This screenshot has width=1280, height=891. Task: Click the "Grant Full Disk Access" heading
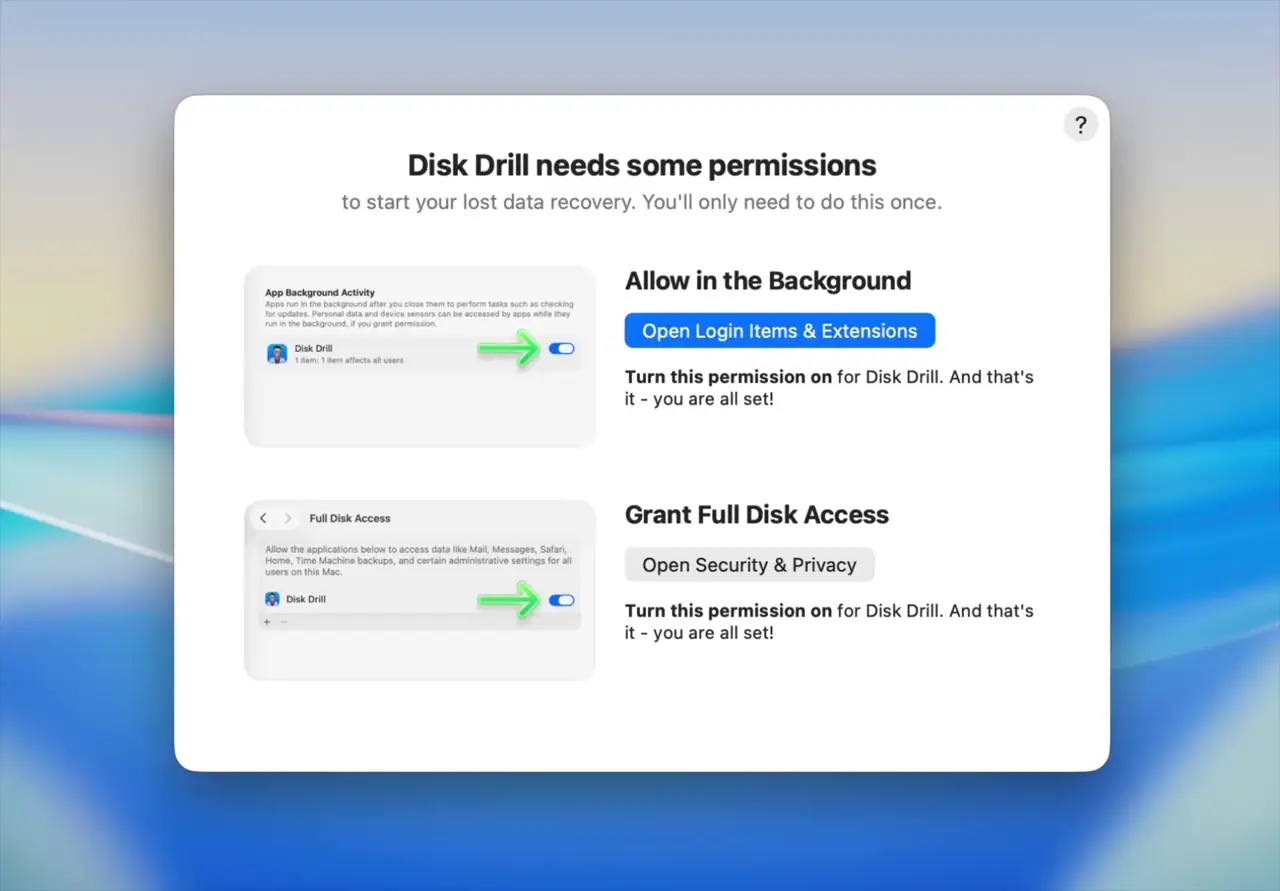pos(757,514)
